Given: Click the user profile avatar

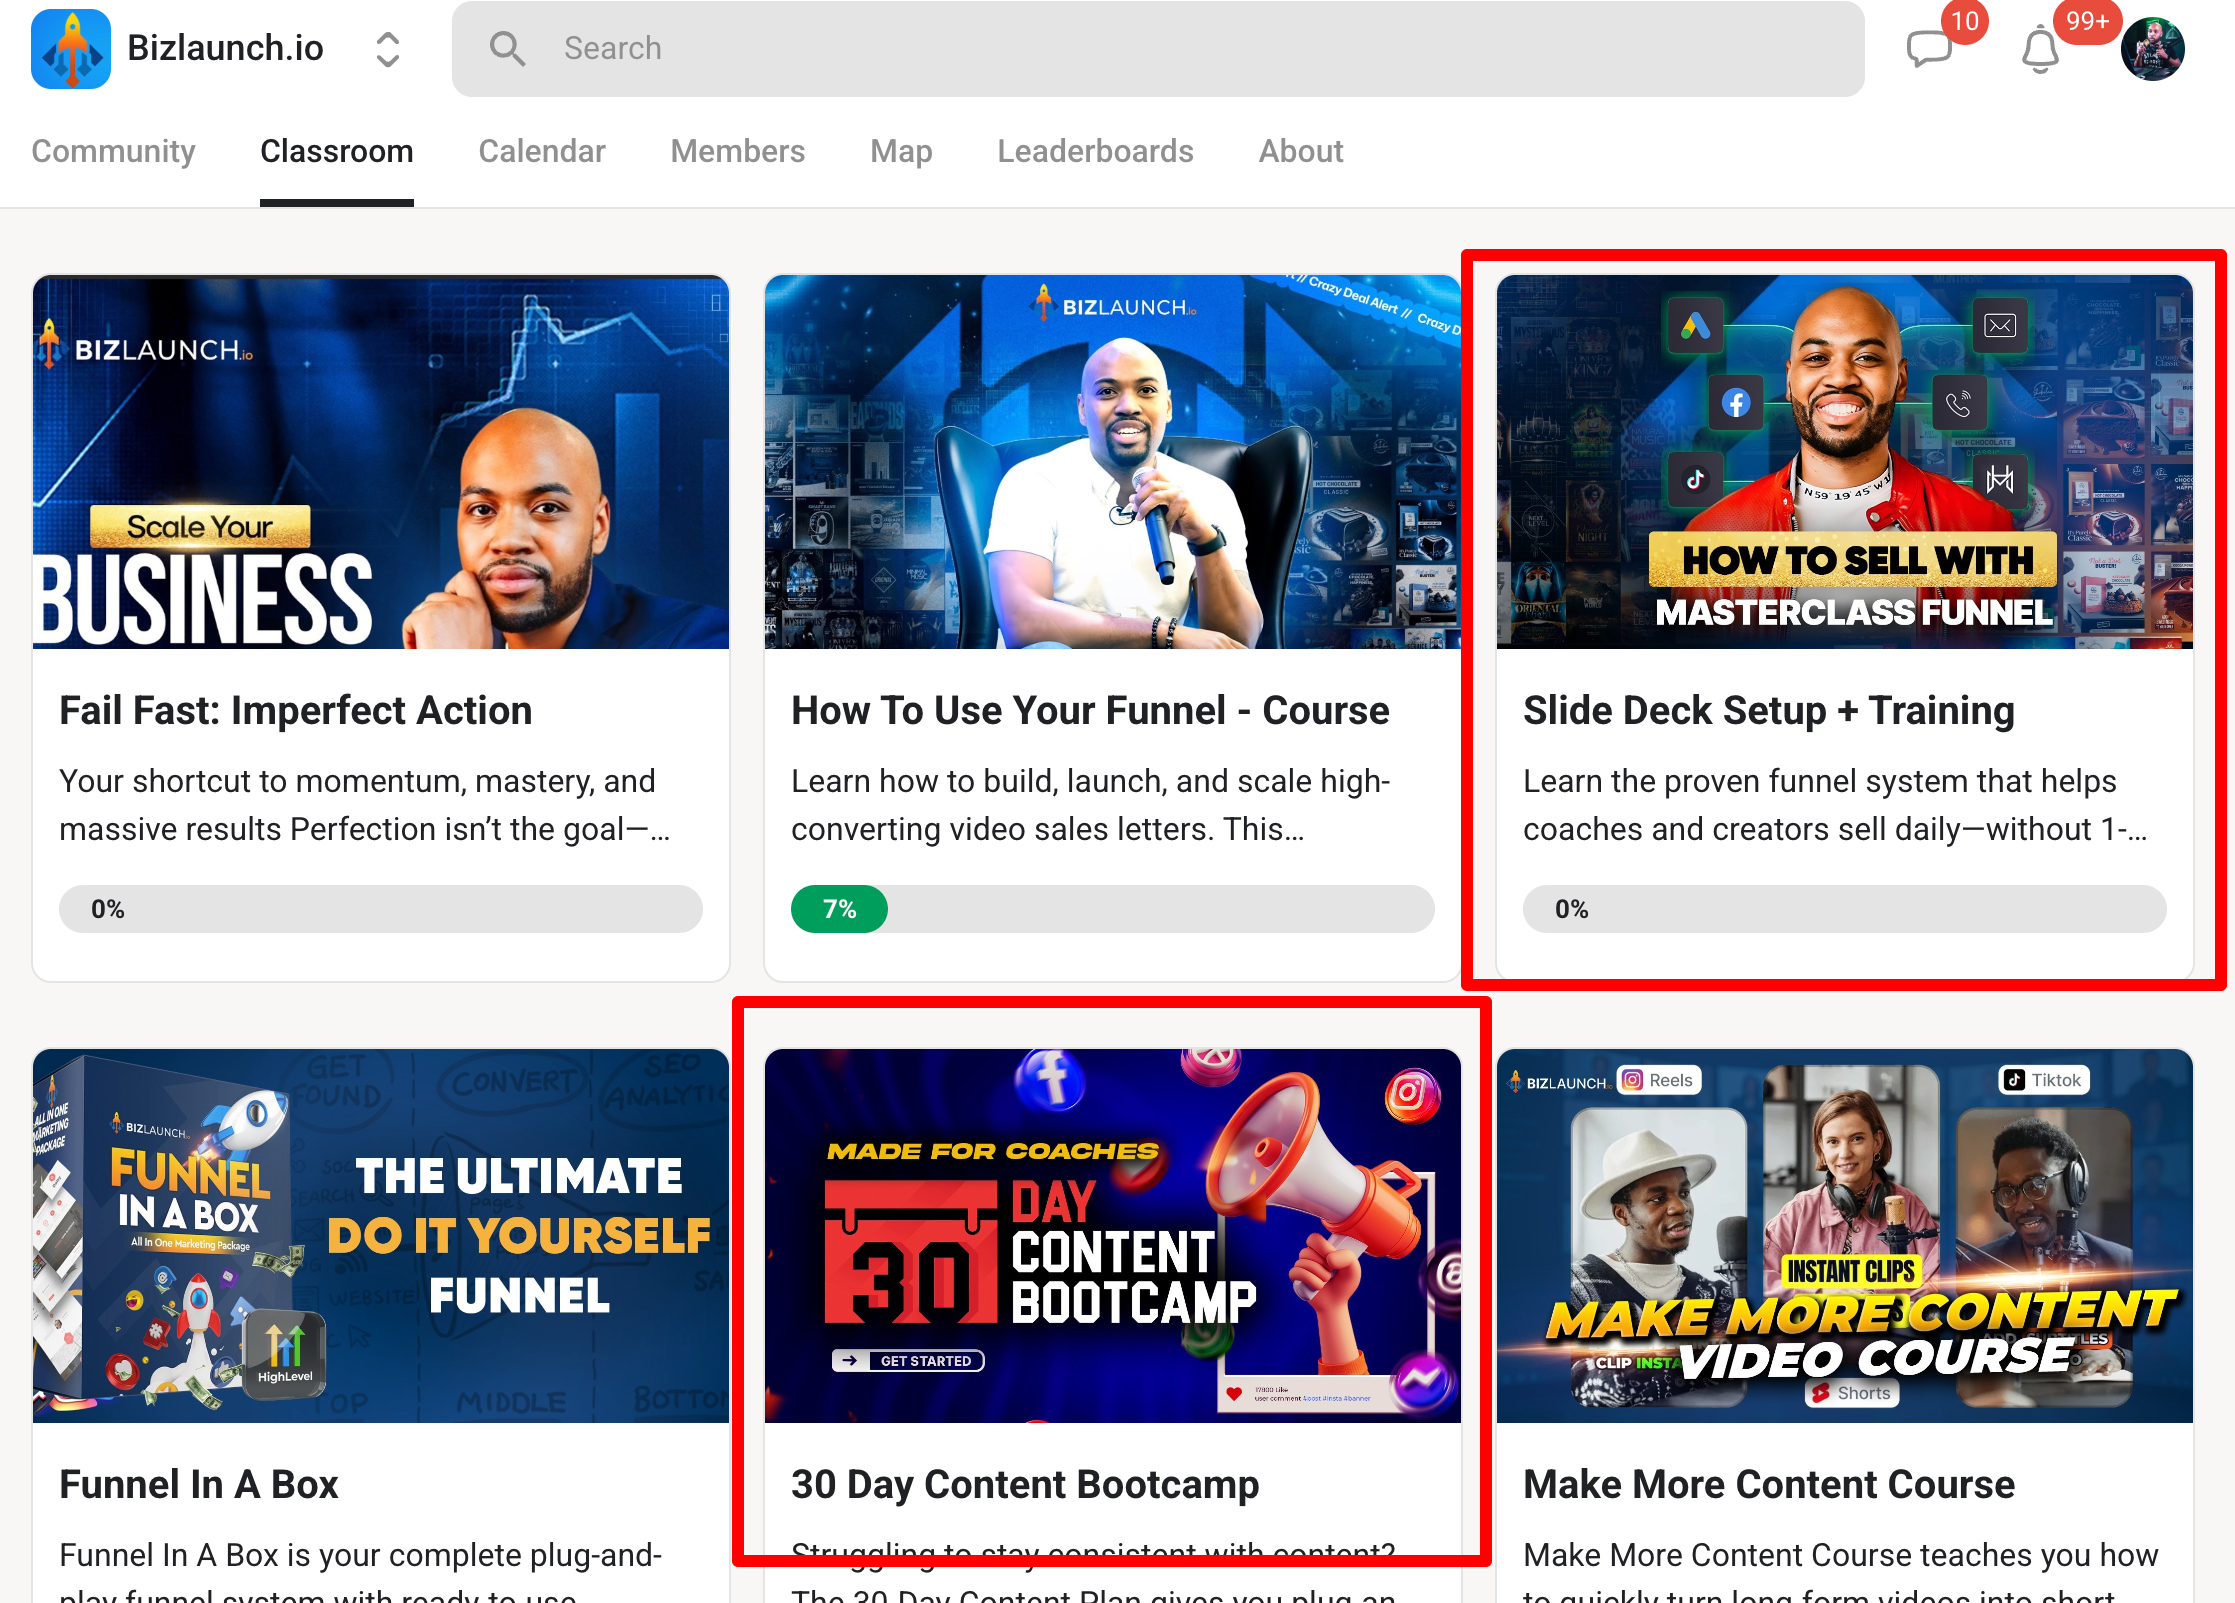Looking at the screenshot, I should [2153, 50].
